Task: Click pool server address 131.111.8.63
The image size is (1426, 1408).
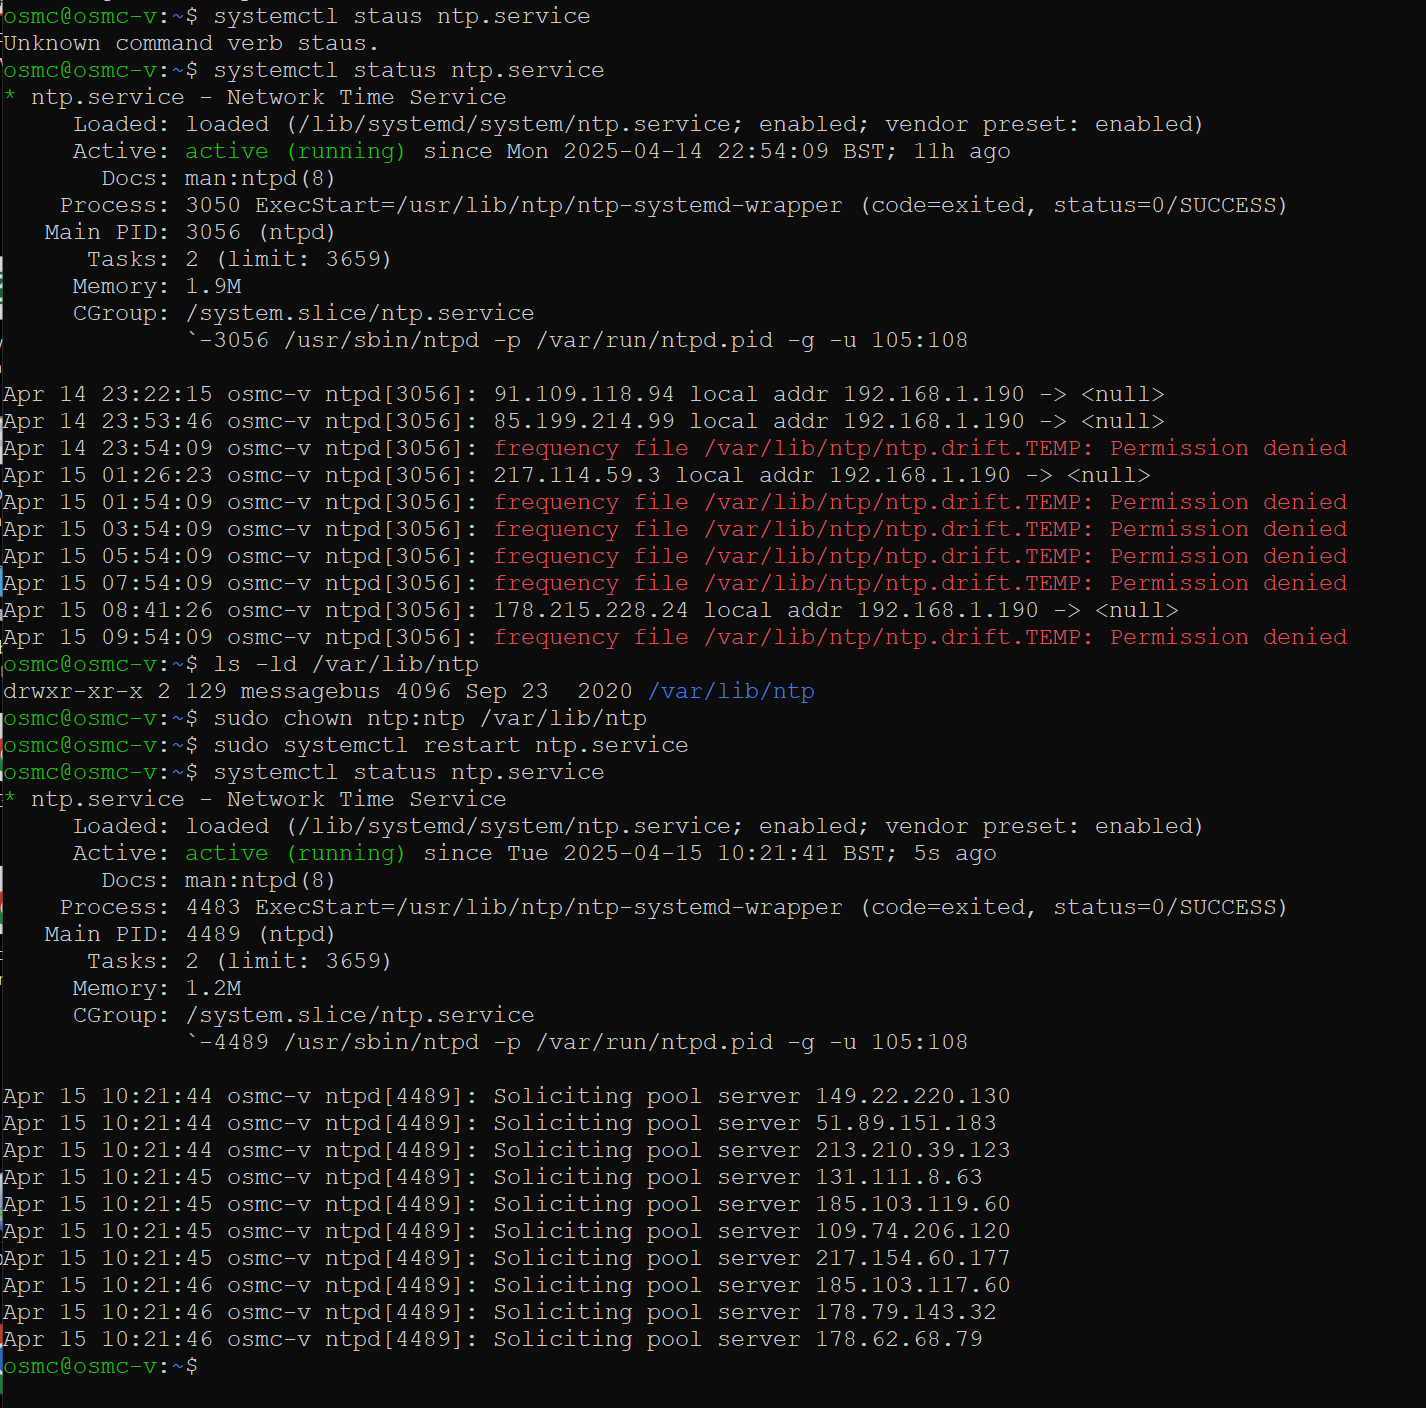Action: point(898,1177)
